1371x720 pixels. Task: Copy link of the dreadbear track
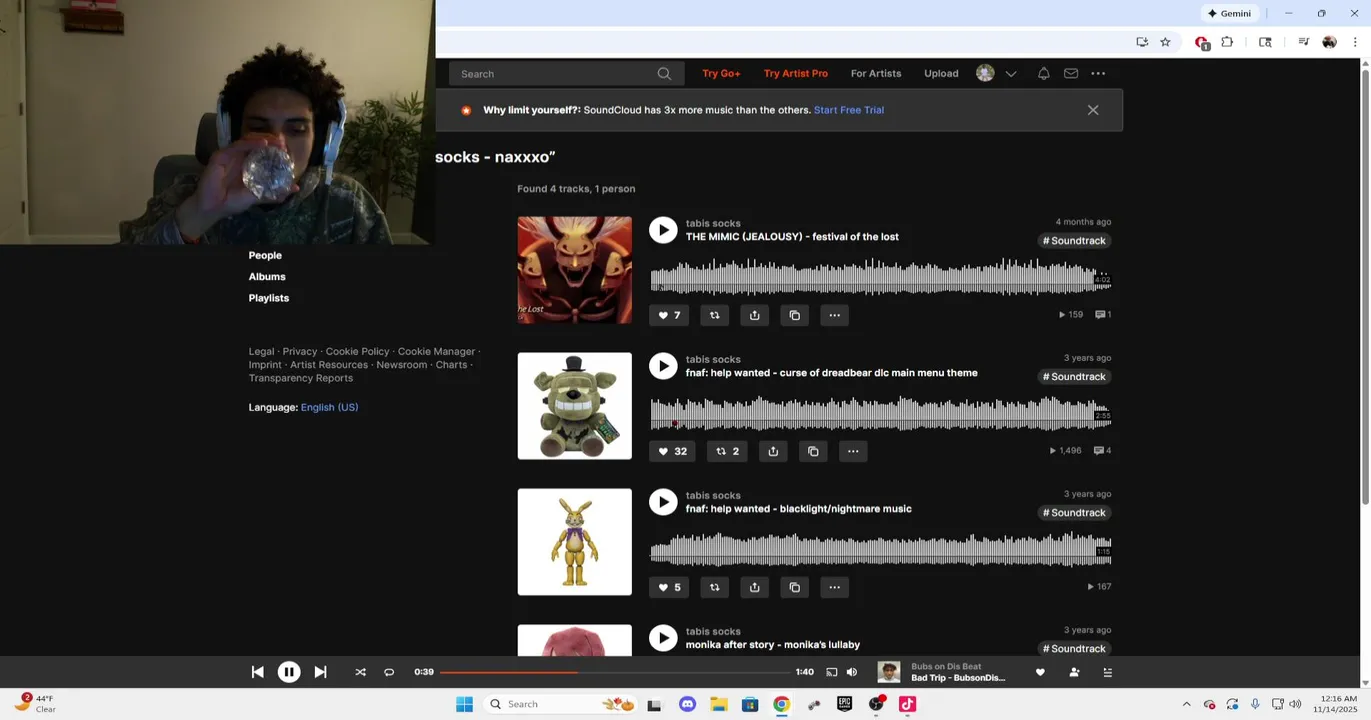pos(813,451)
